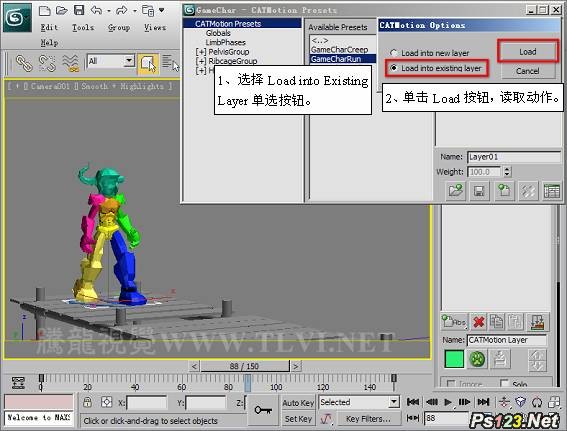567x431 pixels.
Task: Click the large Set Keys key icon
Action: 263,410
